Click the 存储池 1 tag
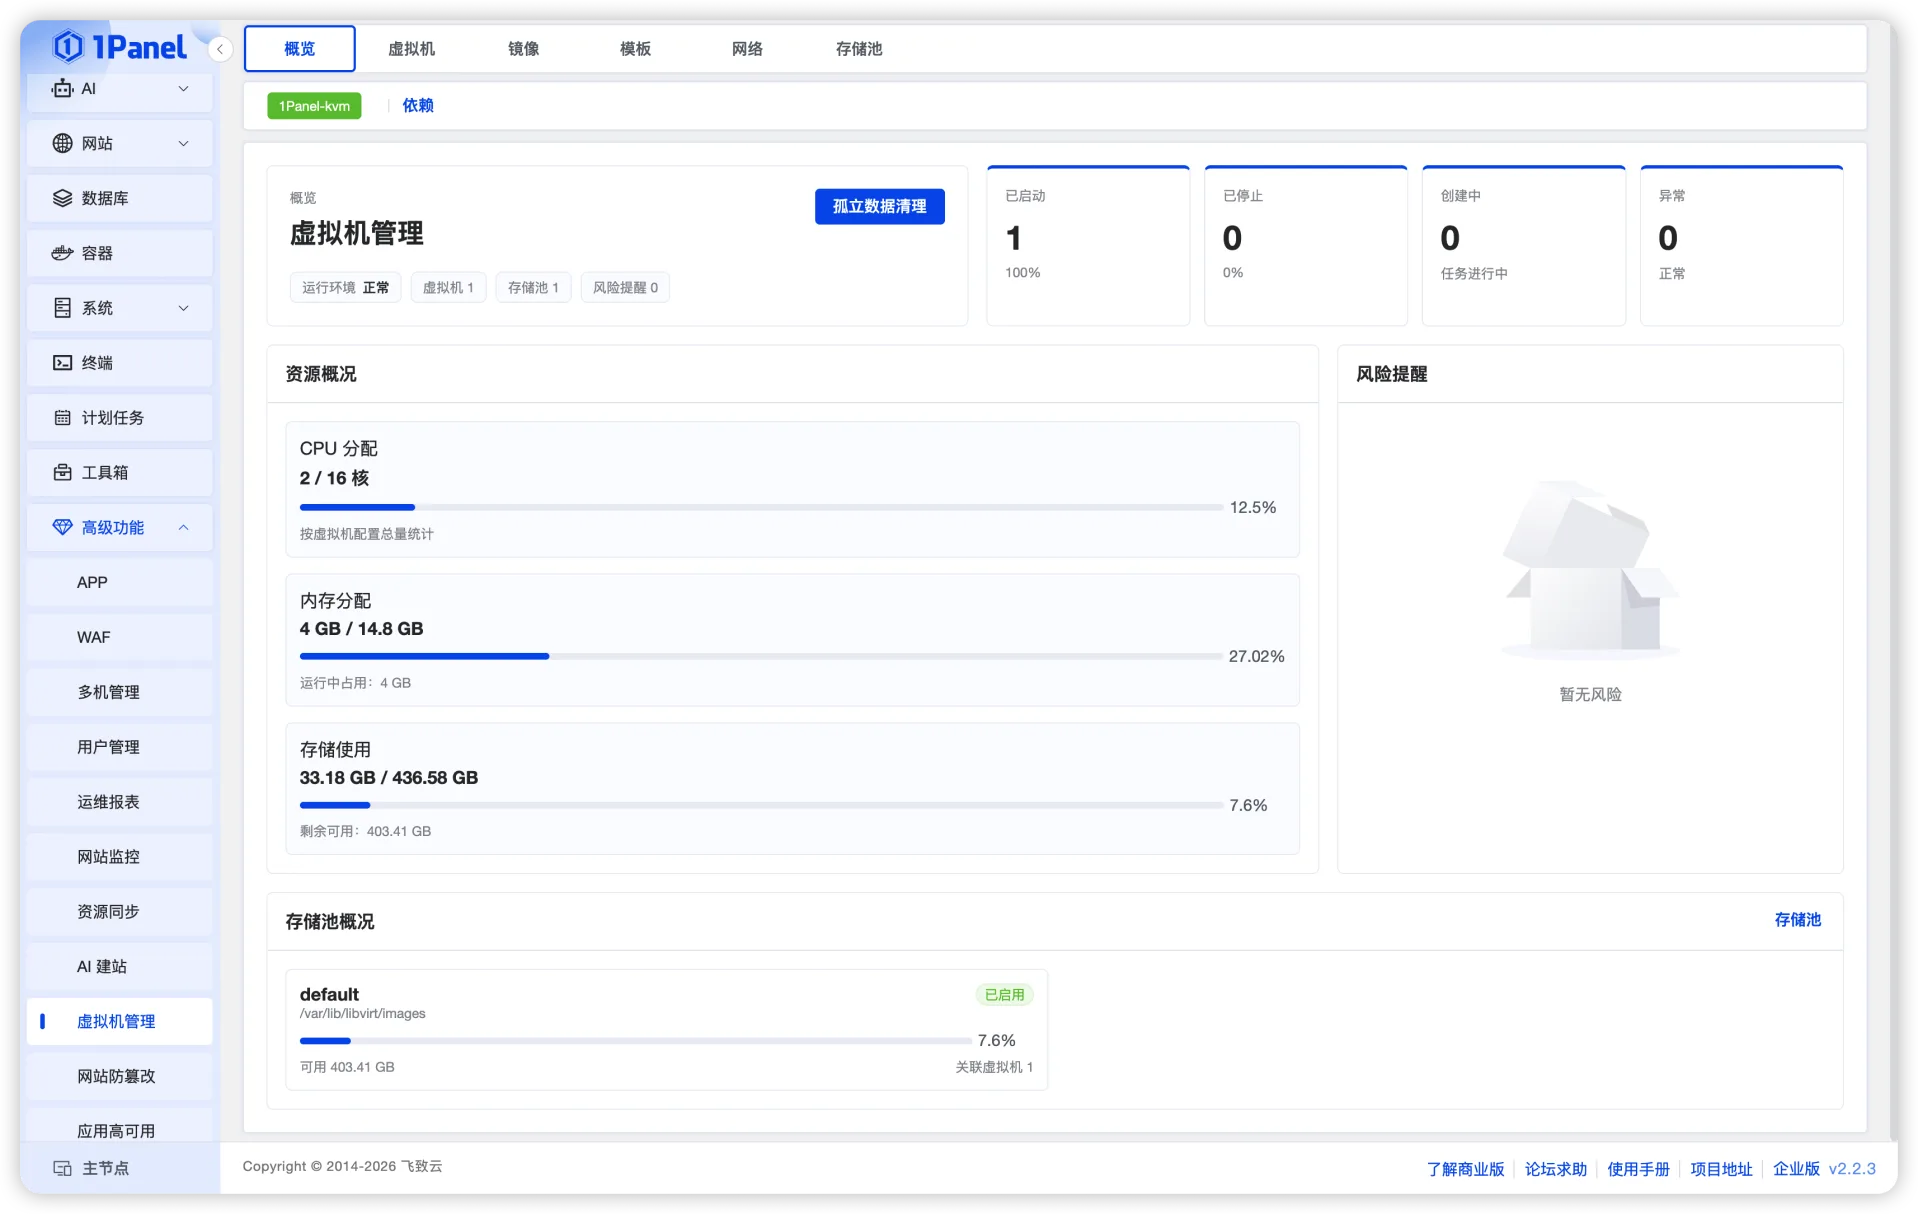Viewport: 1918px width, 1214px height. point(533,288)
